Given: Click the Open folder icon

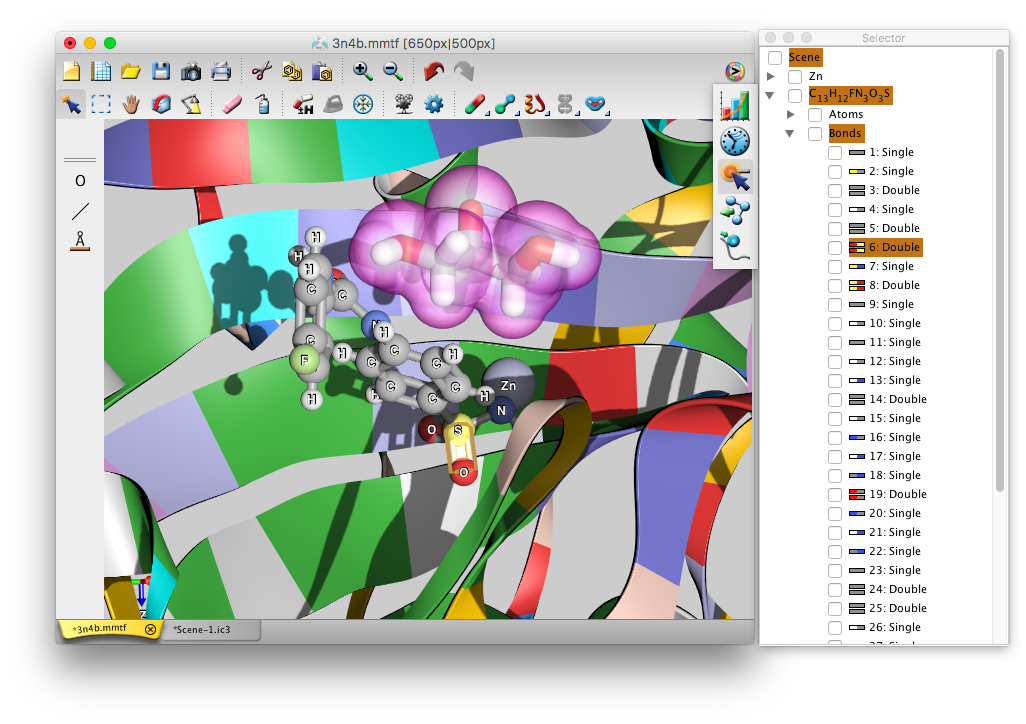Looking at the screenshot, I should [x=131, y=71].
